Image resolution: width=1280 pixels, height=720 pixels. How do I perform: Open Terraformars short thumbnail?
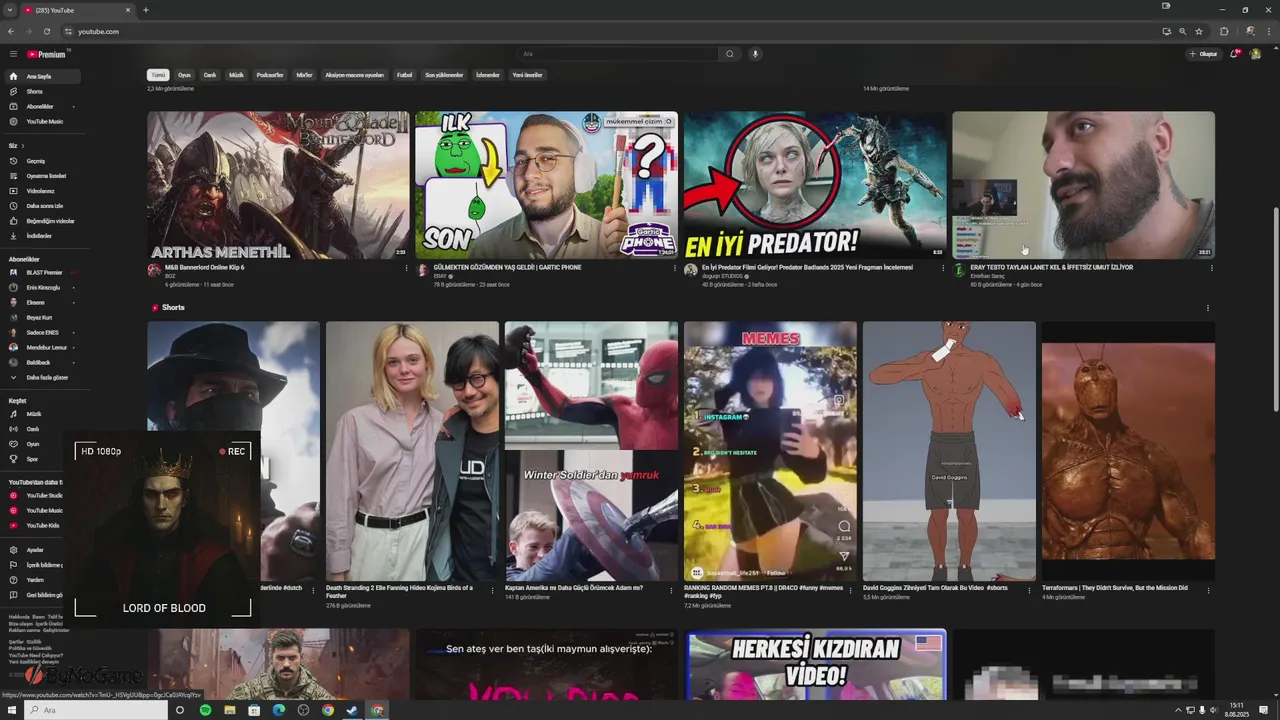1128,451
